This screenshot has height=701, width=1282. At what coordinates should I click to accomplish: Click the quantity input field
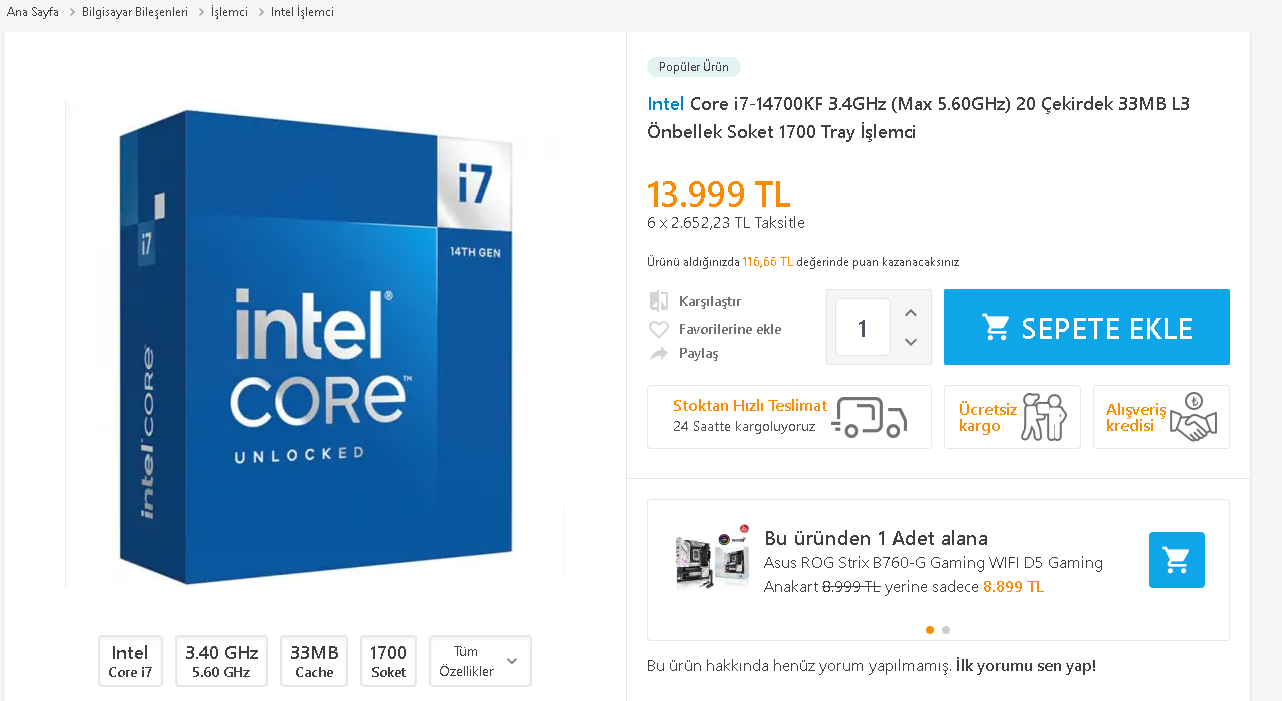coord(862,328)
